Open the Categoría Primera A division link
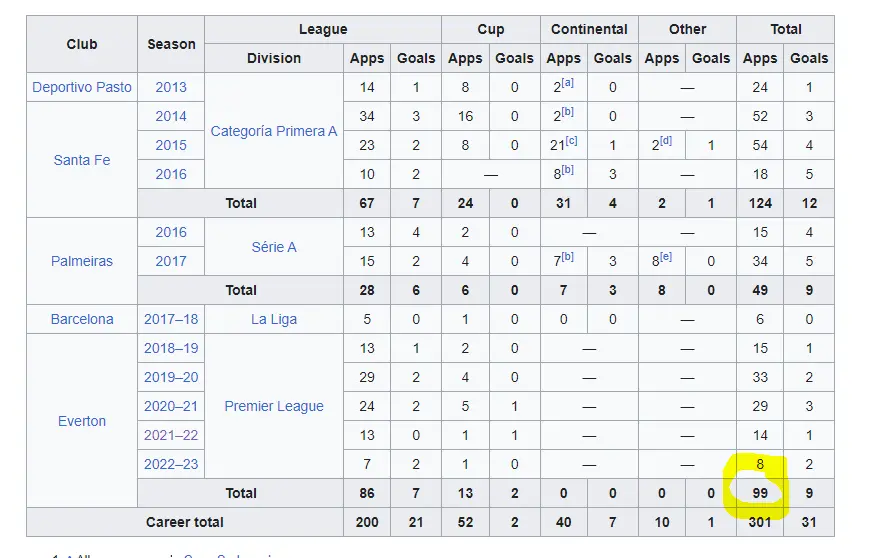This screenshot has height=558, width=890. pyautogui.click(x=274, y=131)
